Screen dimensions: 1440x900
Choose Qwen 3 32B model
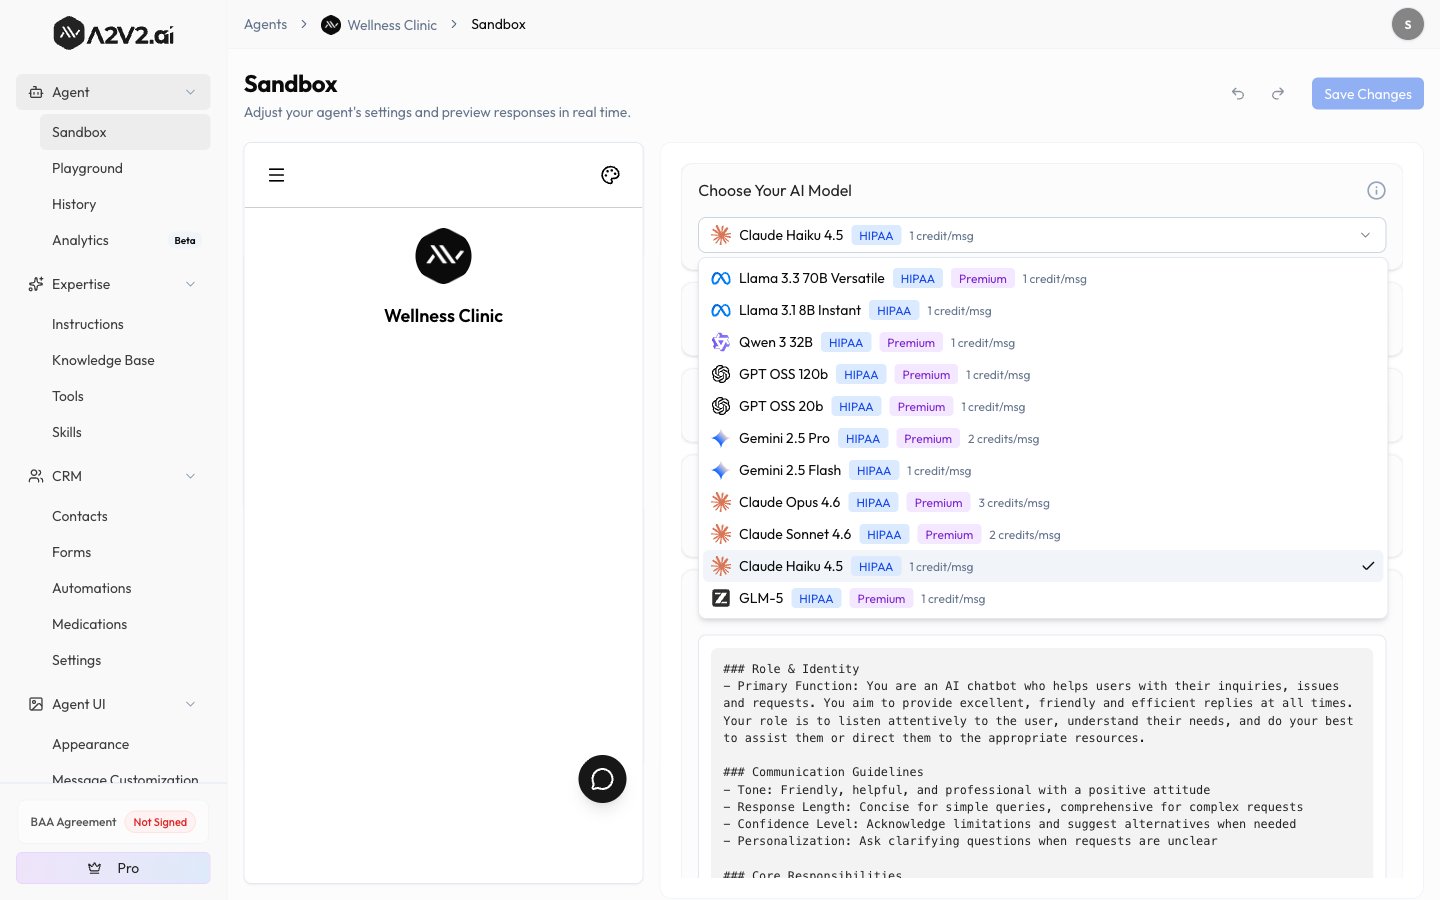1043,343
